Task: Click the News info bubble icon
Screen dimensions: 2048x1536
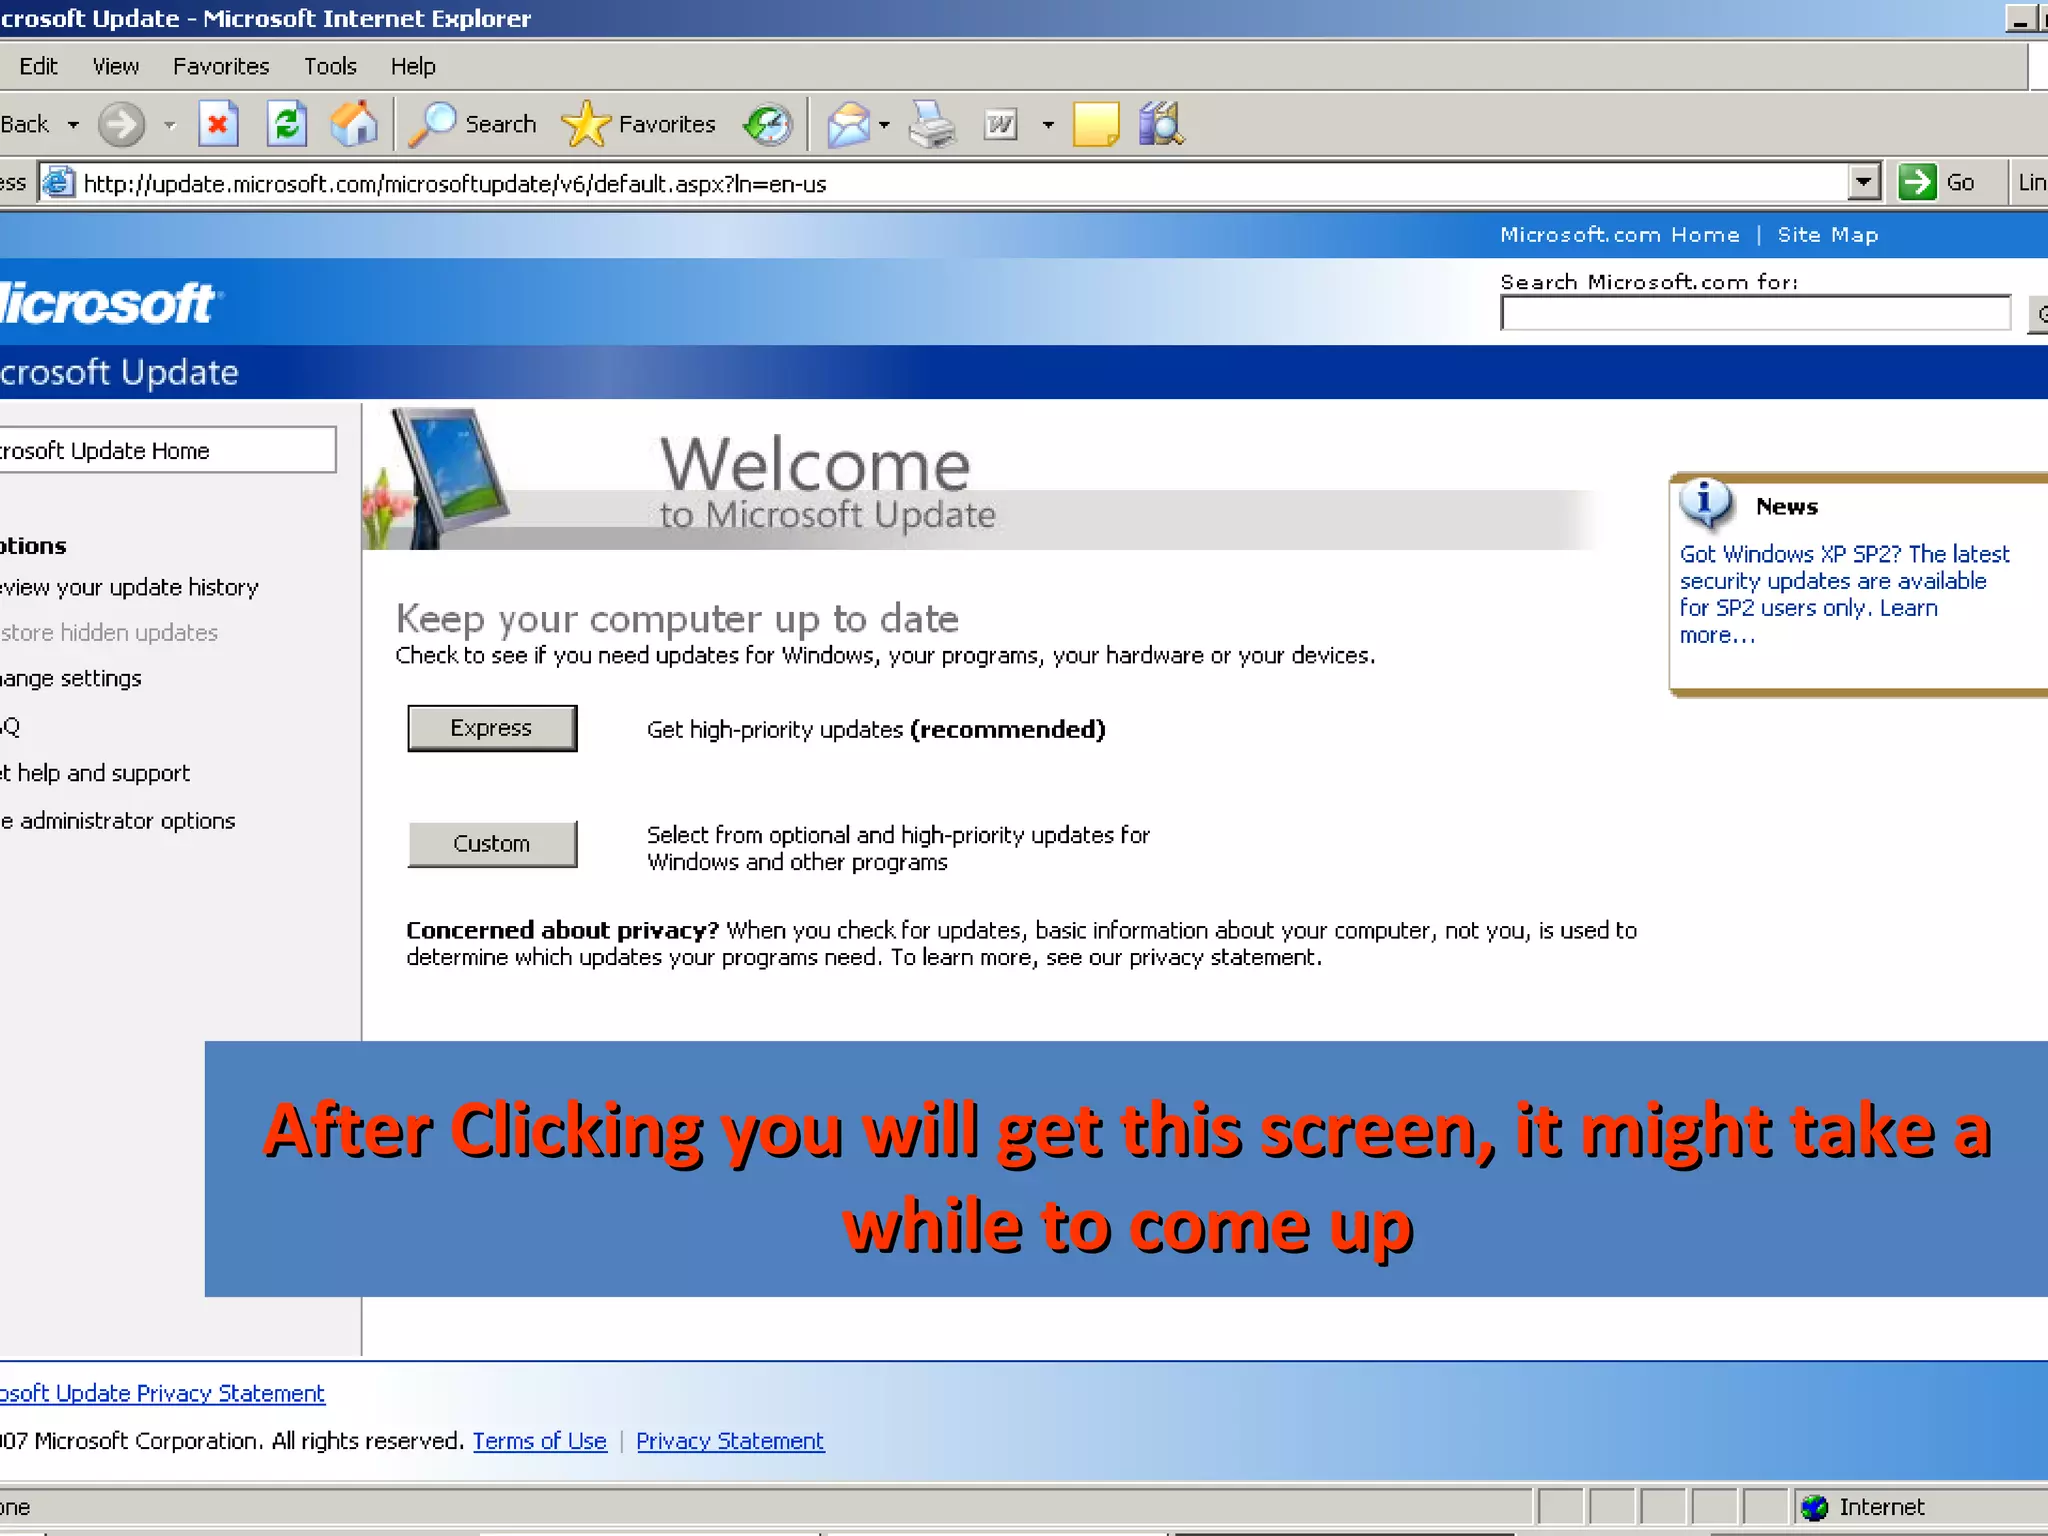Action: 1707,503
